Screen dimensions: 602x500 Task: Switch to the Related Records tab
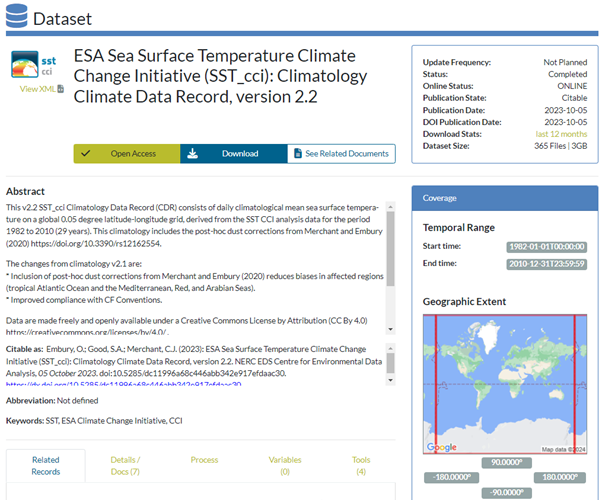pos(46,465)
